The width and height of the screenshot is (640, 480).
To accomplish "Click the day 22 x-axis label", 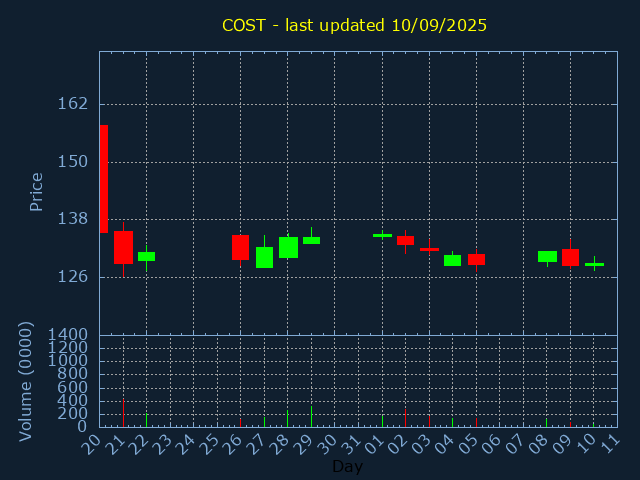I will tap(138, 444).
